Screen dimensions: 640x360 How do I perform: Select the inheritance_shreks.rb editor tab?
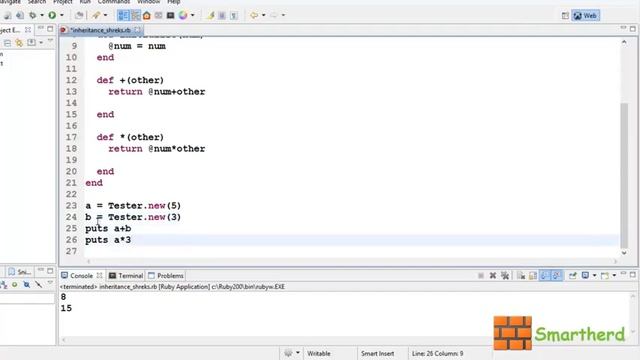100,30
